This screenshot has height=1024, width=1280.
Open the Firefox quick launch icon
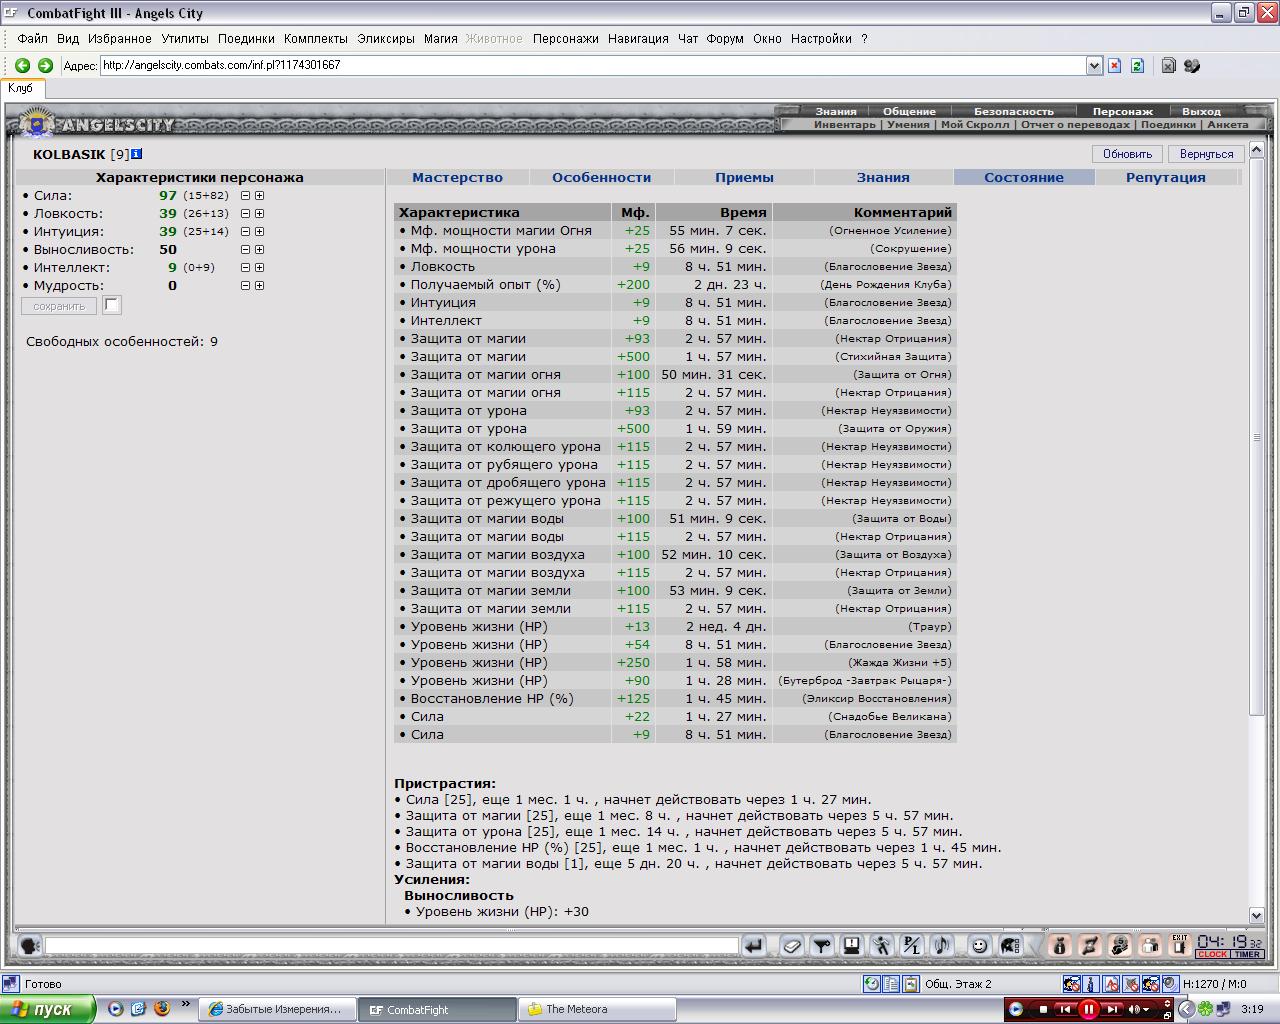pyautogui.click(x=161, y=1009)
